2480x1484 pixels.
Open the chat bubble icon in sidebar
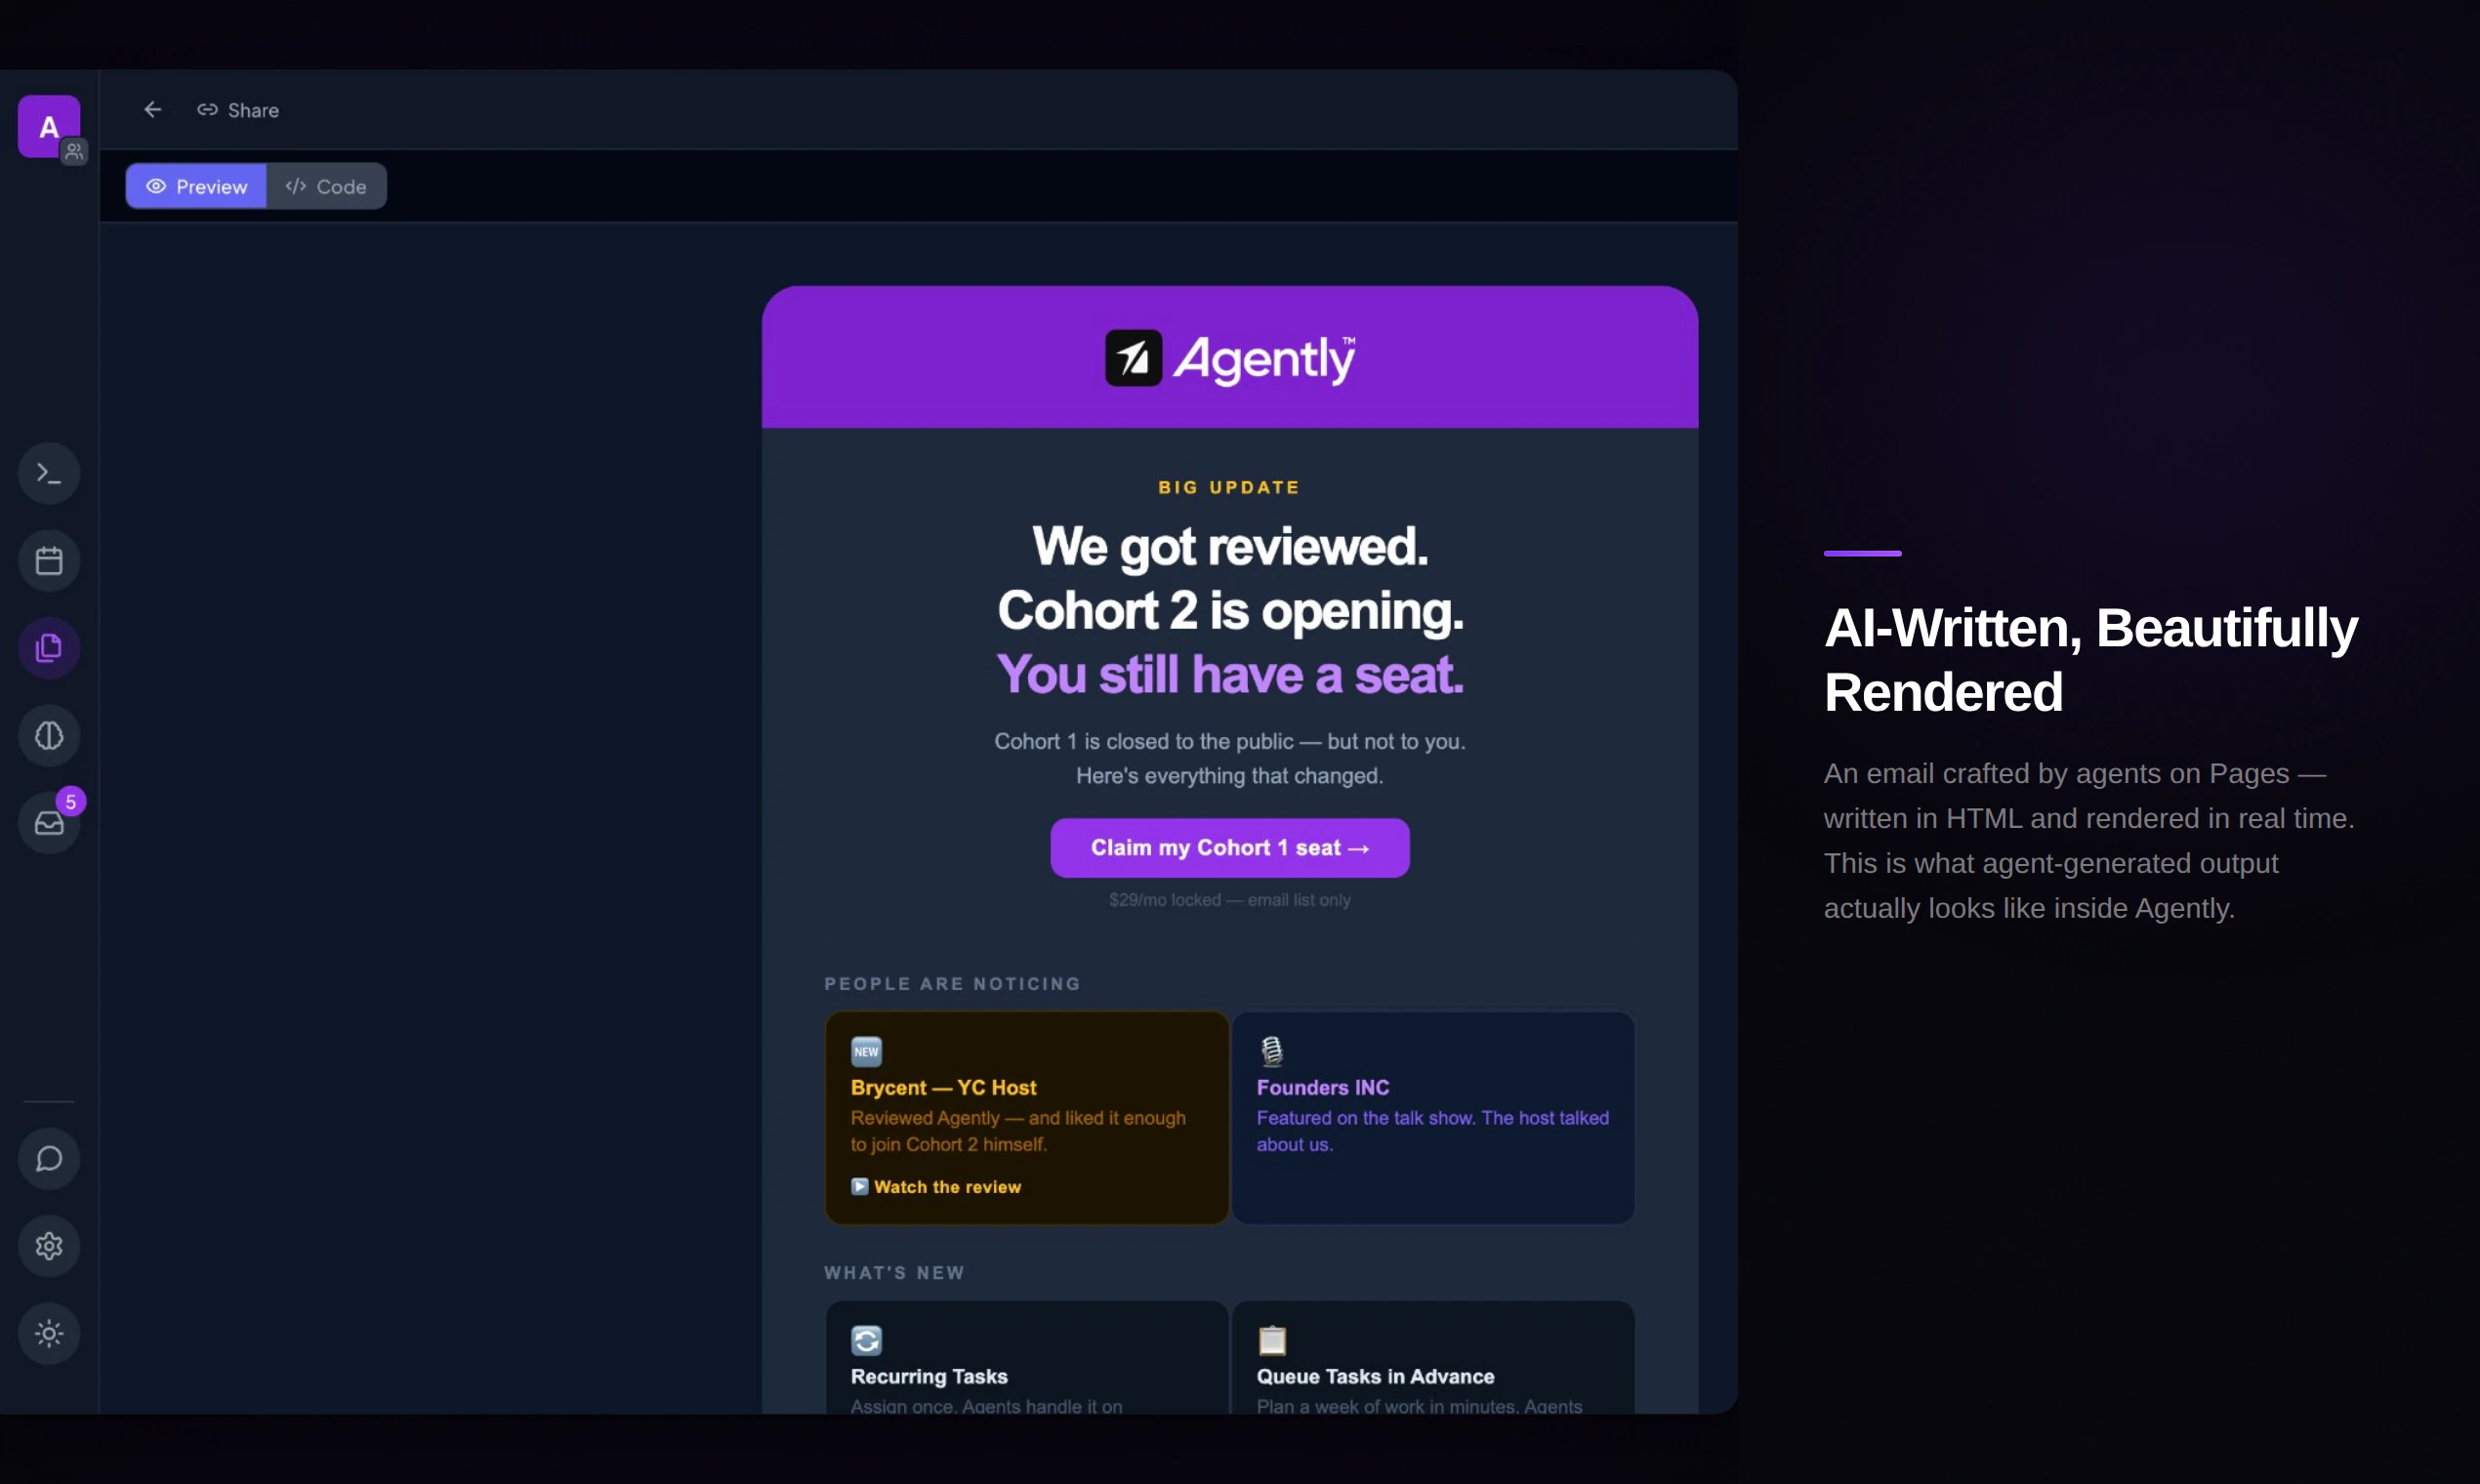click(49, 1159)
